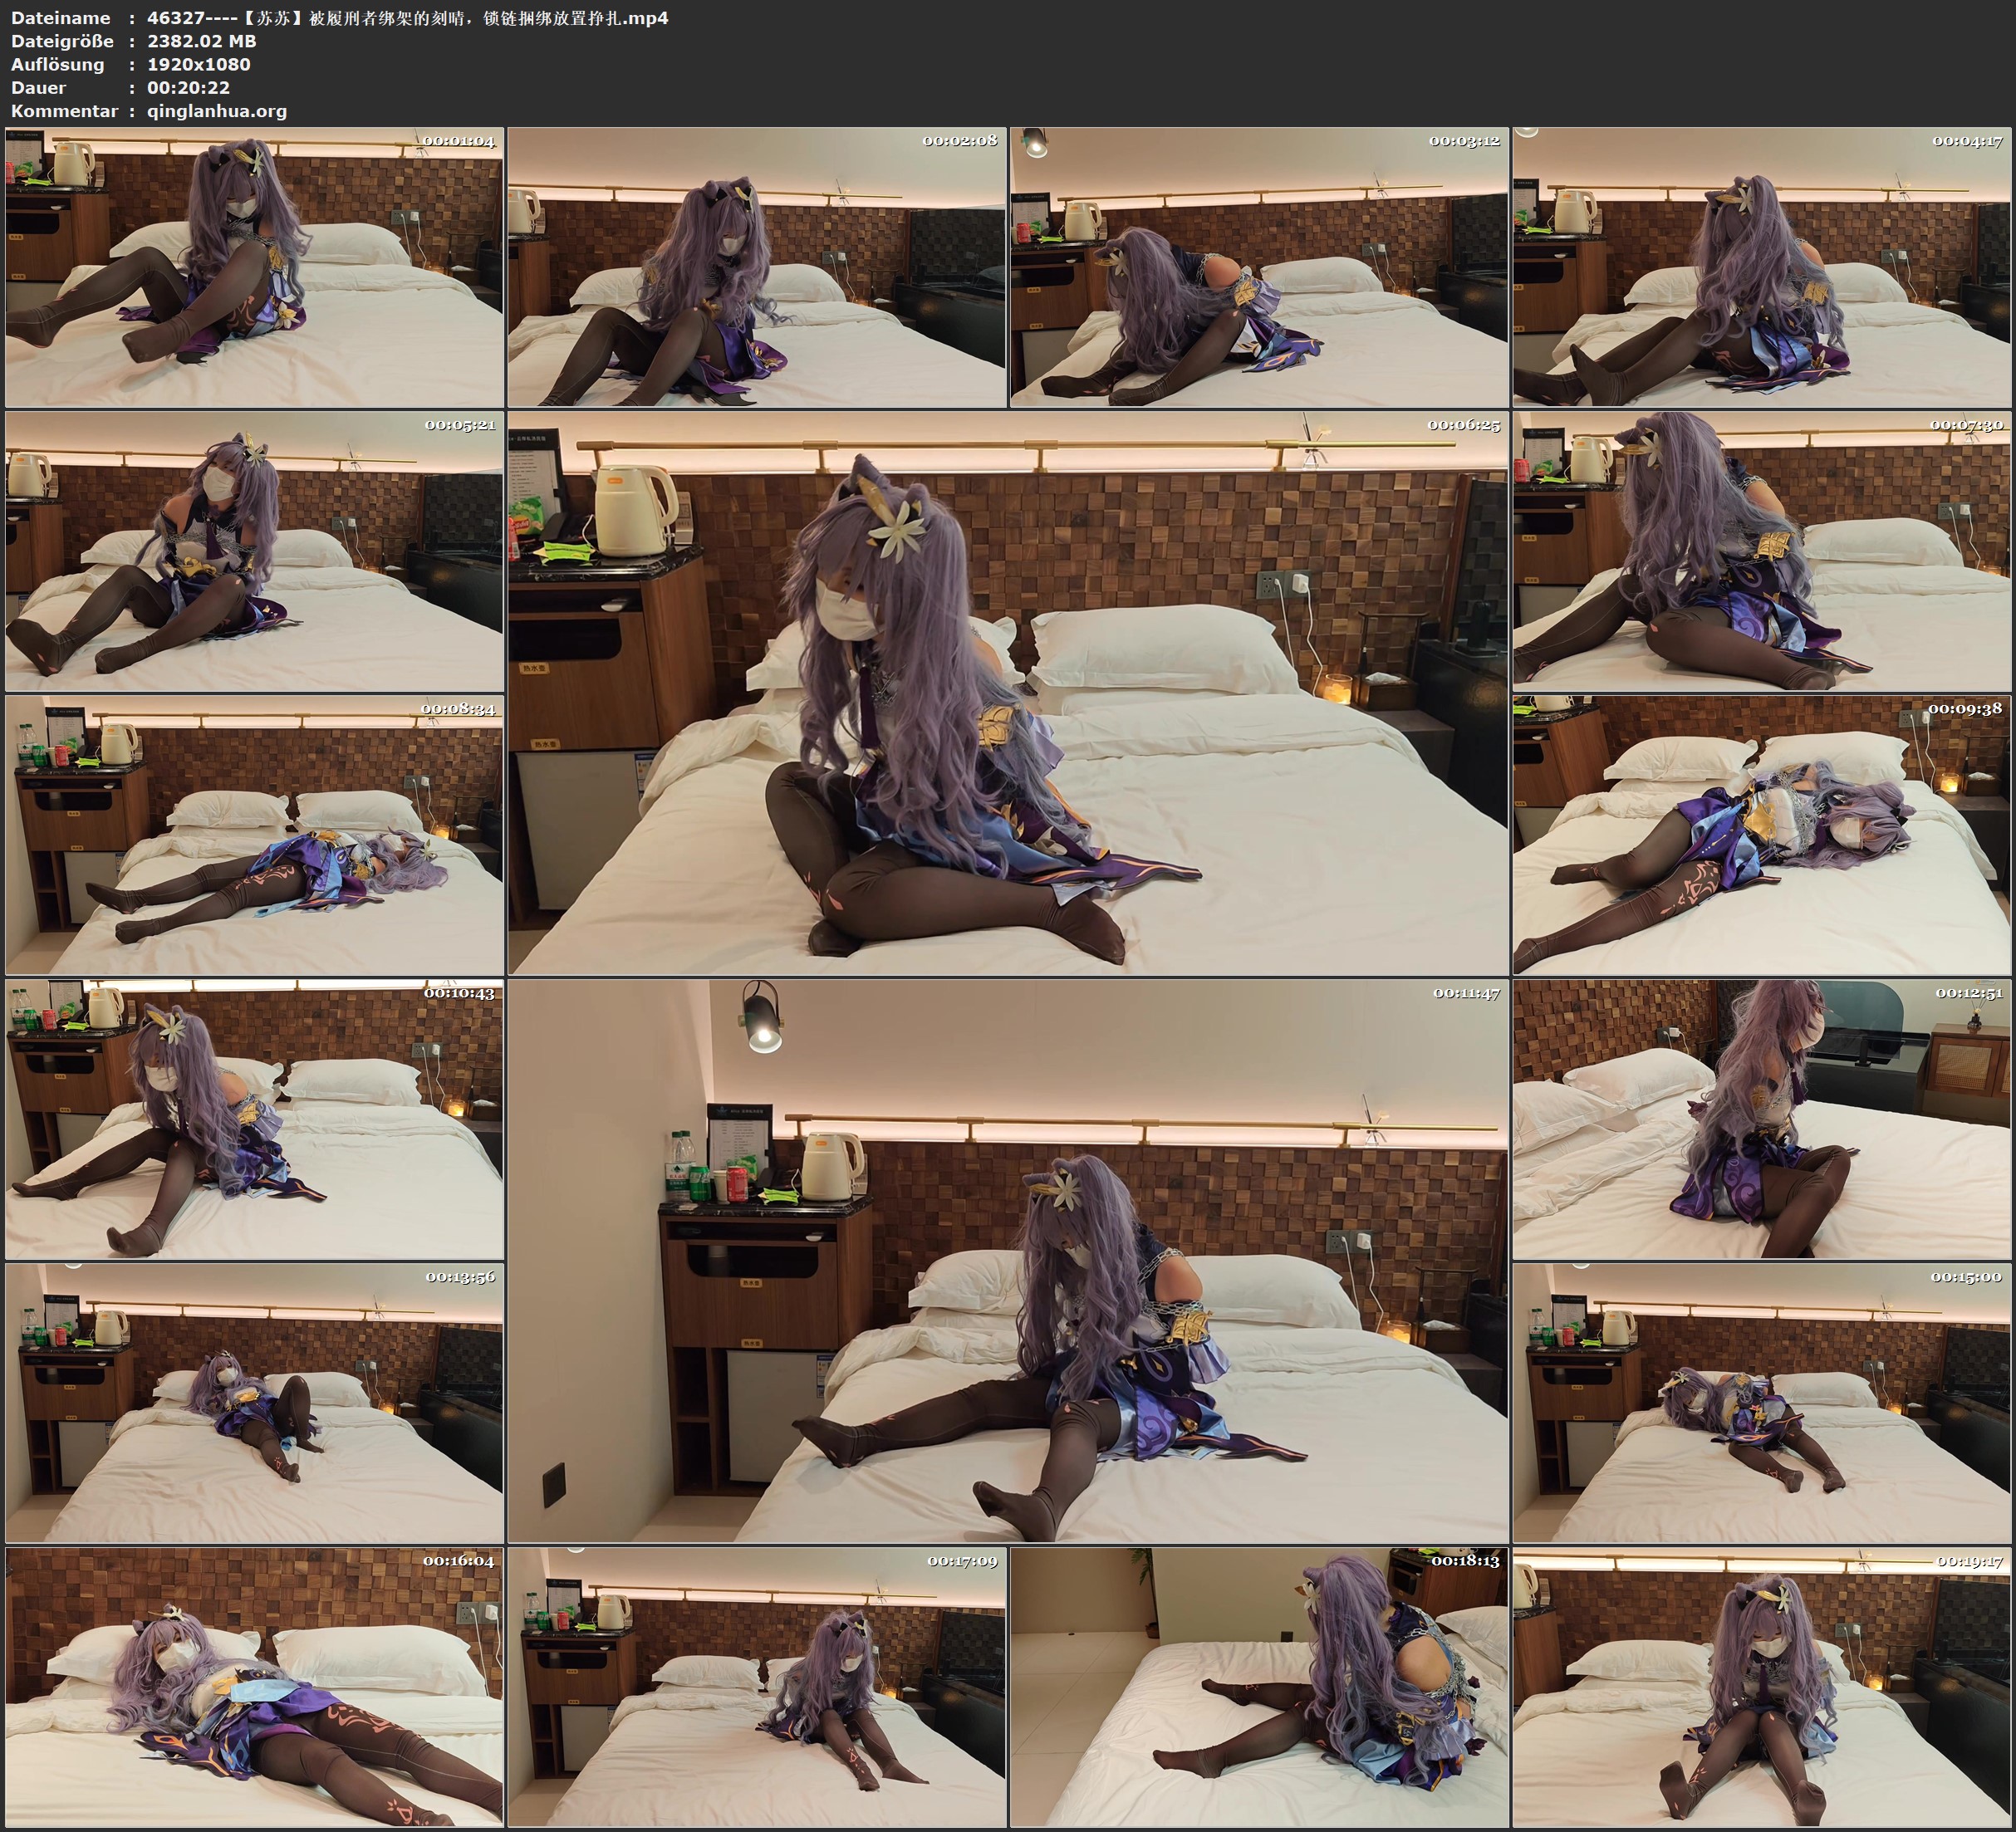The width and height of the screenshot is (2016, 1832).
Task: Select the large thumbnail at 00:11:47
Action: [1008, 1261]
